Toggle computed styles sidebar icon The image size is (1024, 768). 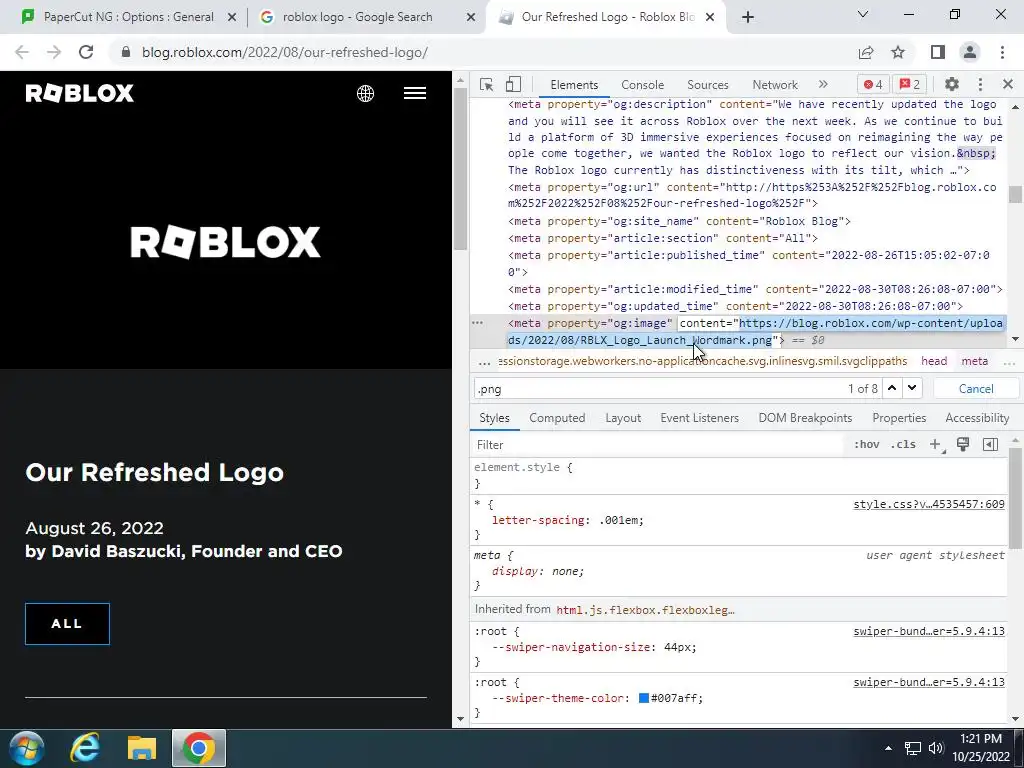(x=990, y=445)
